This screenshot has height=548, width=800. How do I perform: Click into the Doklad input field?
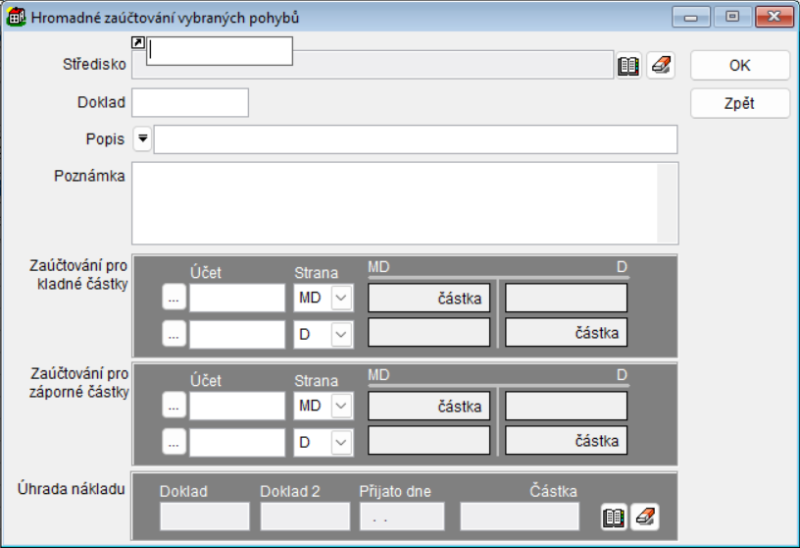tap(190, 103)
